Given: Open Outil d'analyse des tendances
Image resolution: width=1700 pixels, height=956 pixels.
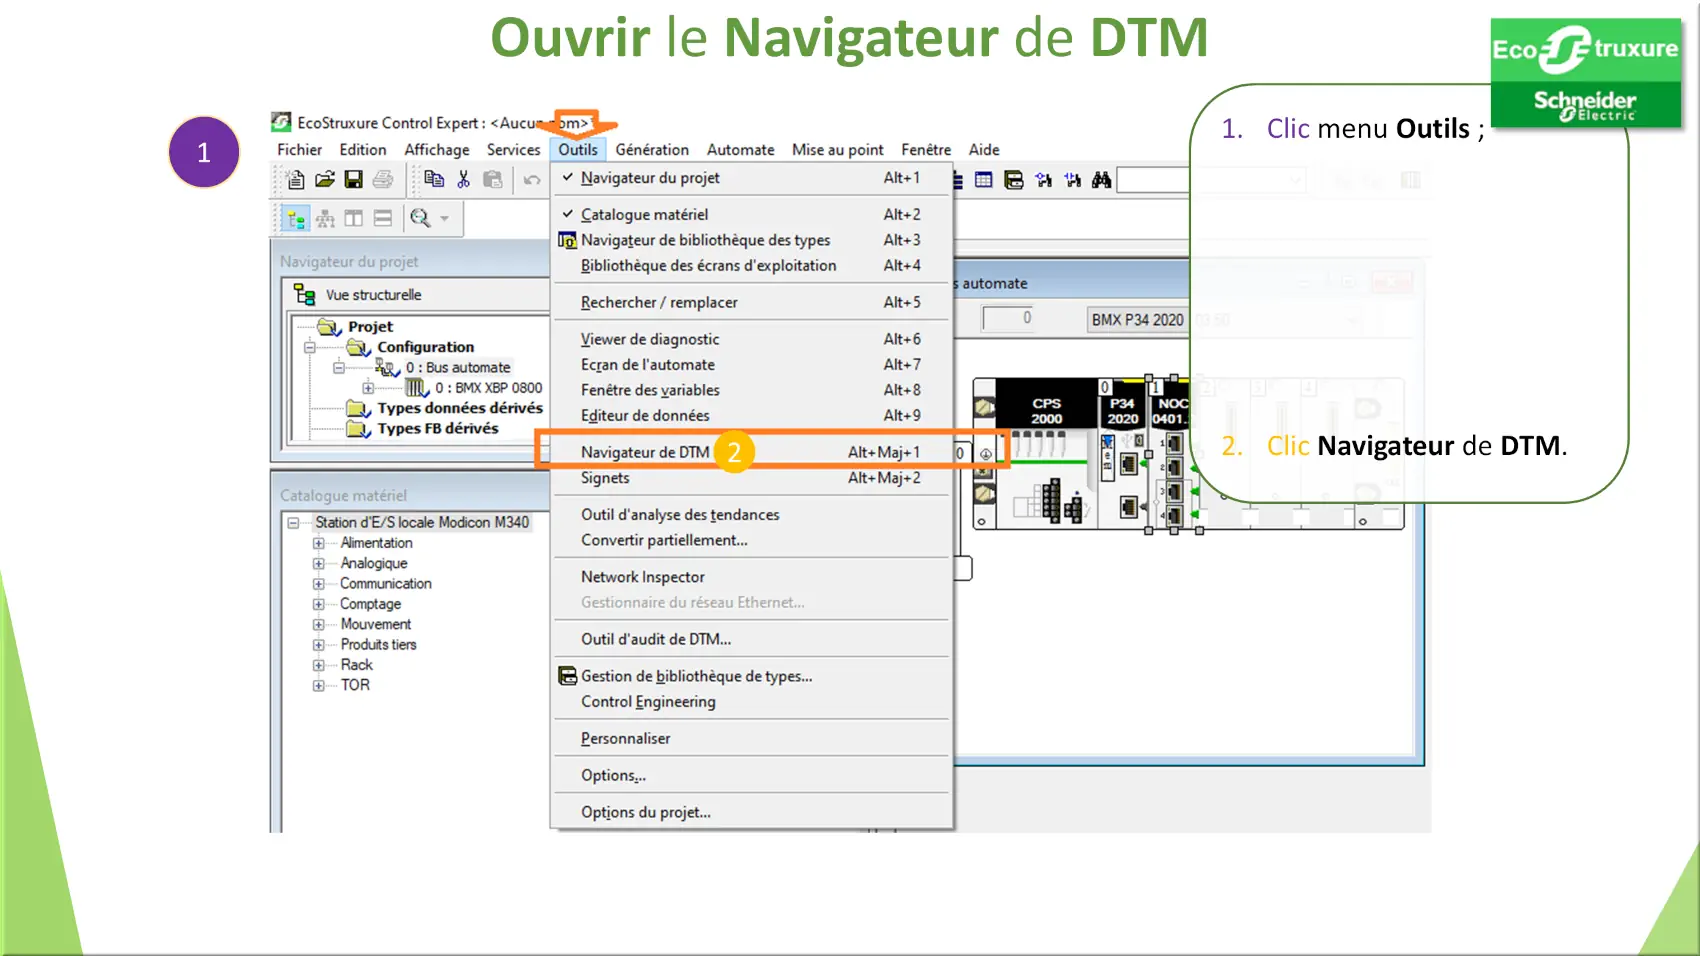Looking at the screenshot, I should [x=750, y=515].
